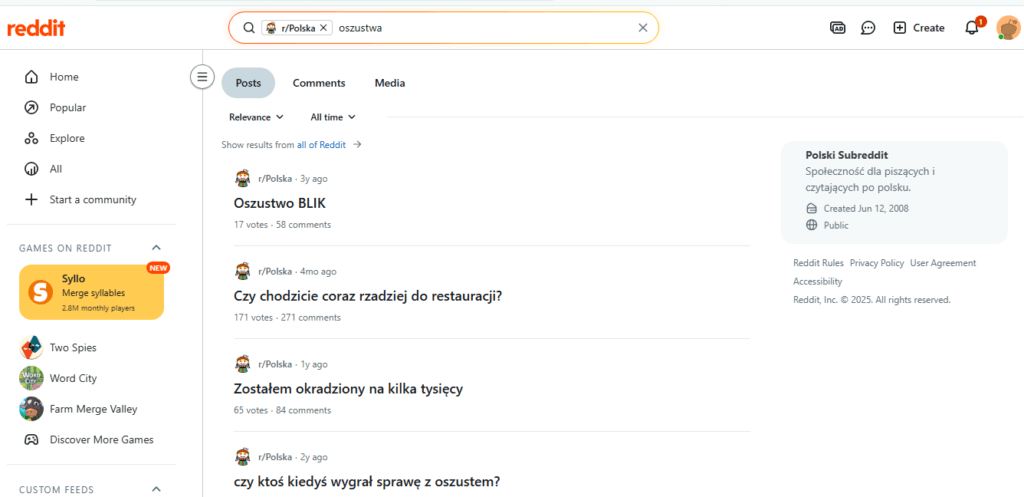Show results from all of Reddit
Image resolution: width=1024 pixels, height=497 pixels.
point(321,145)
